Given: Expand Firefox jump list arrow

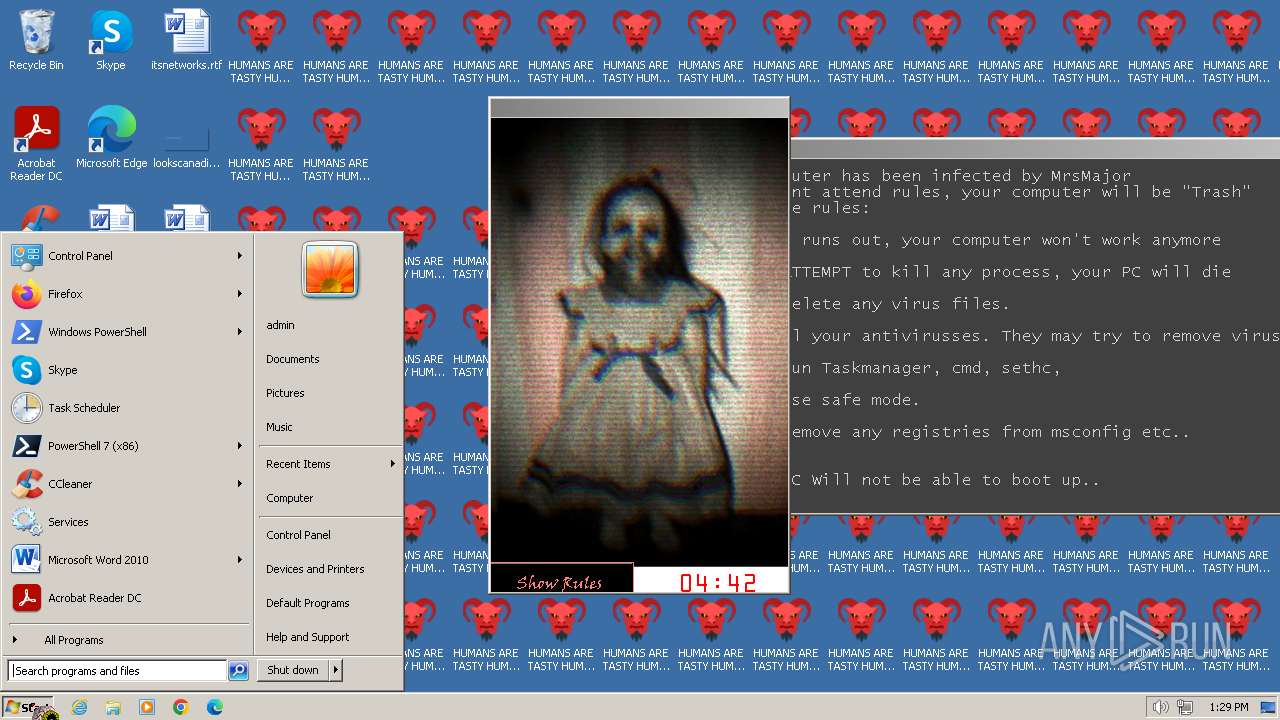Looking at the screenshot, I should pos(240,294).
